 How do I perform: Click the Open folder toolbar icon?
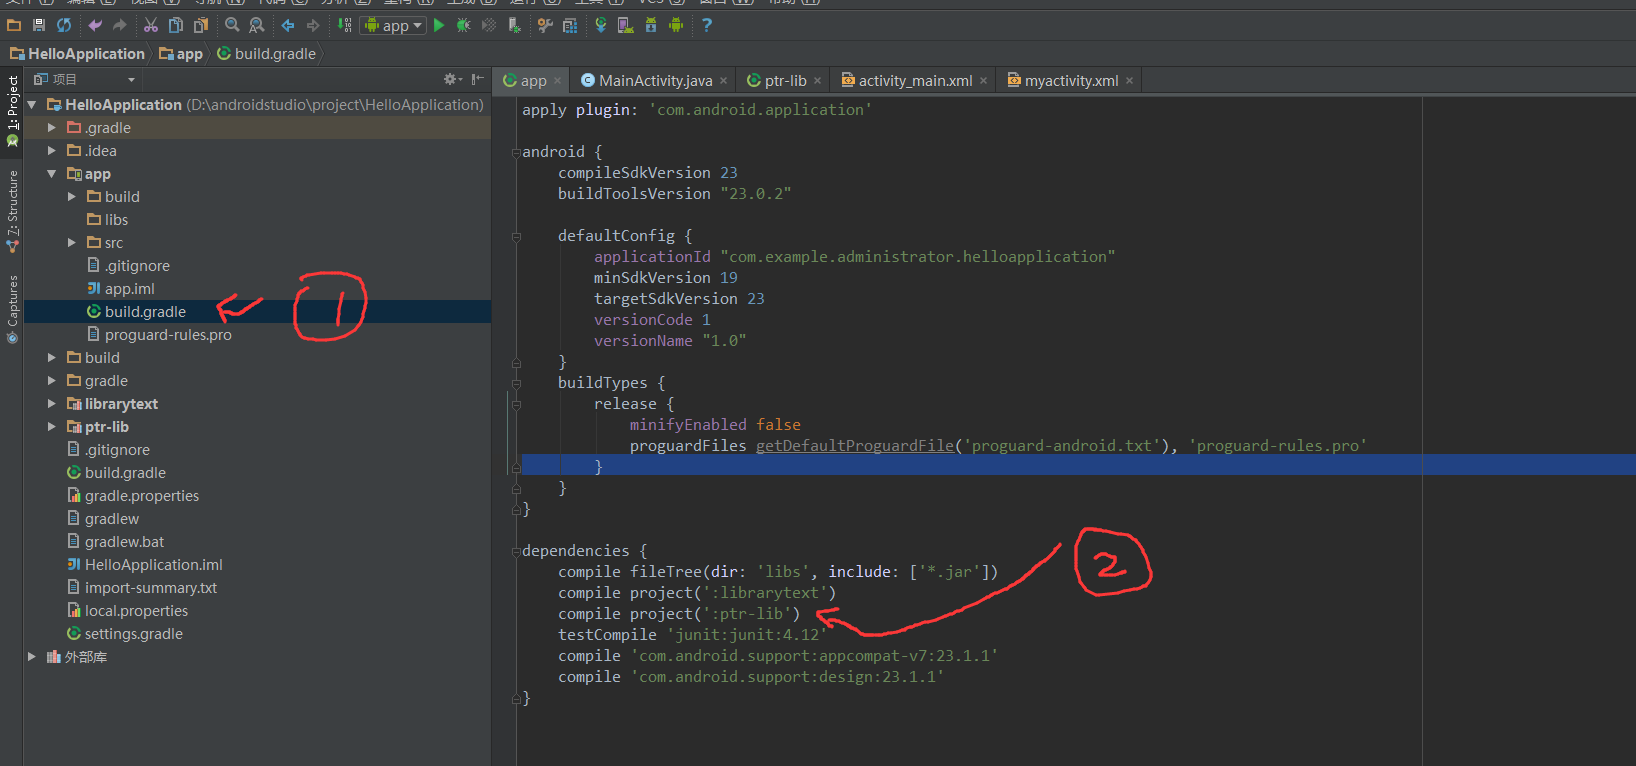pos(14,25)
